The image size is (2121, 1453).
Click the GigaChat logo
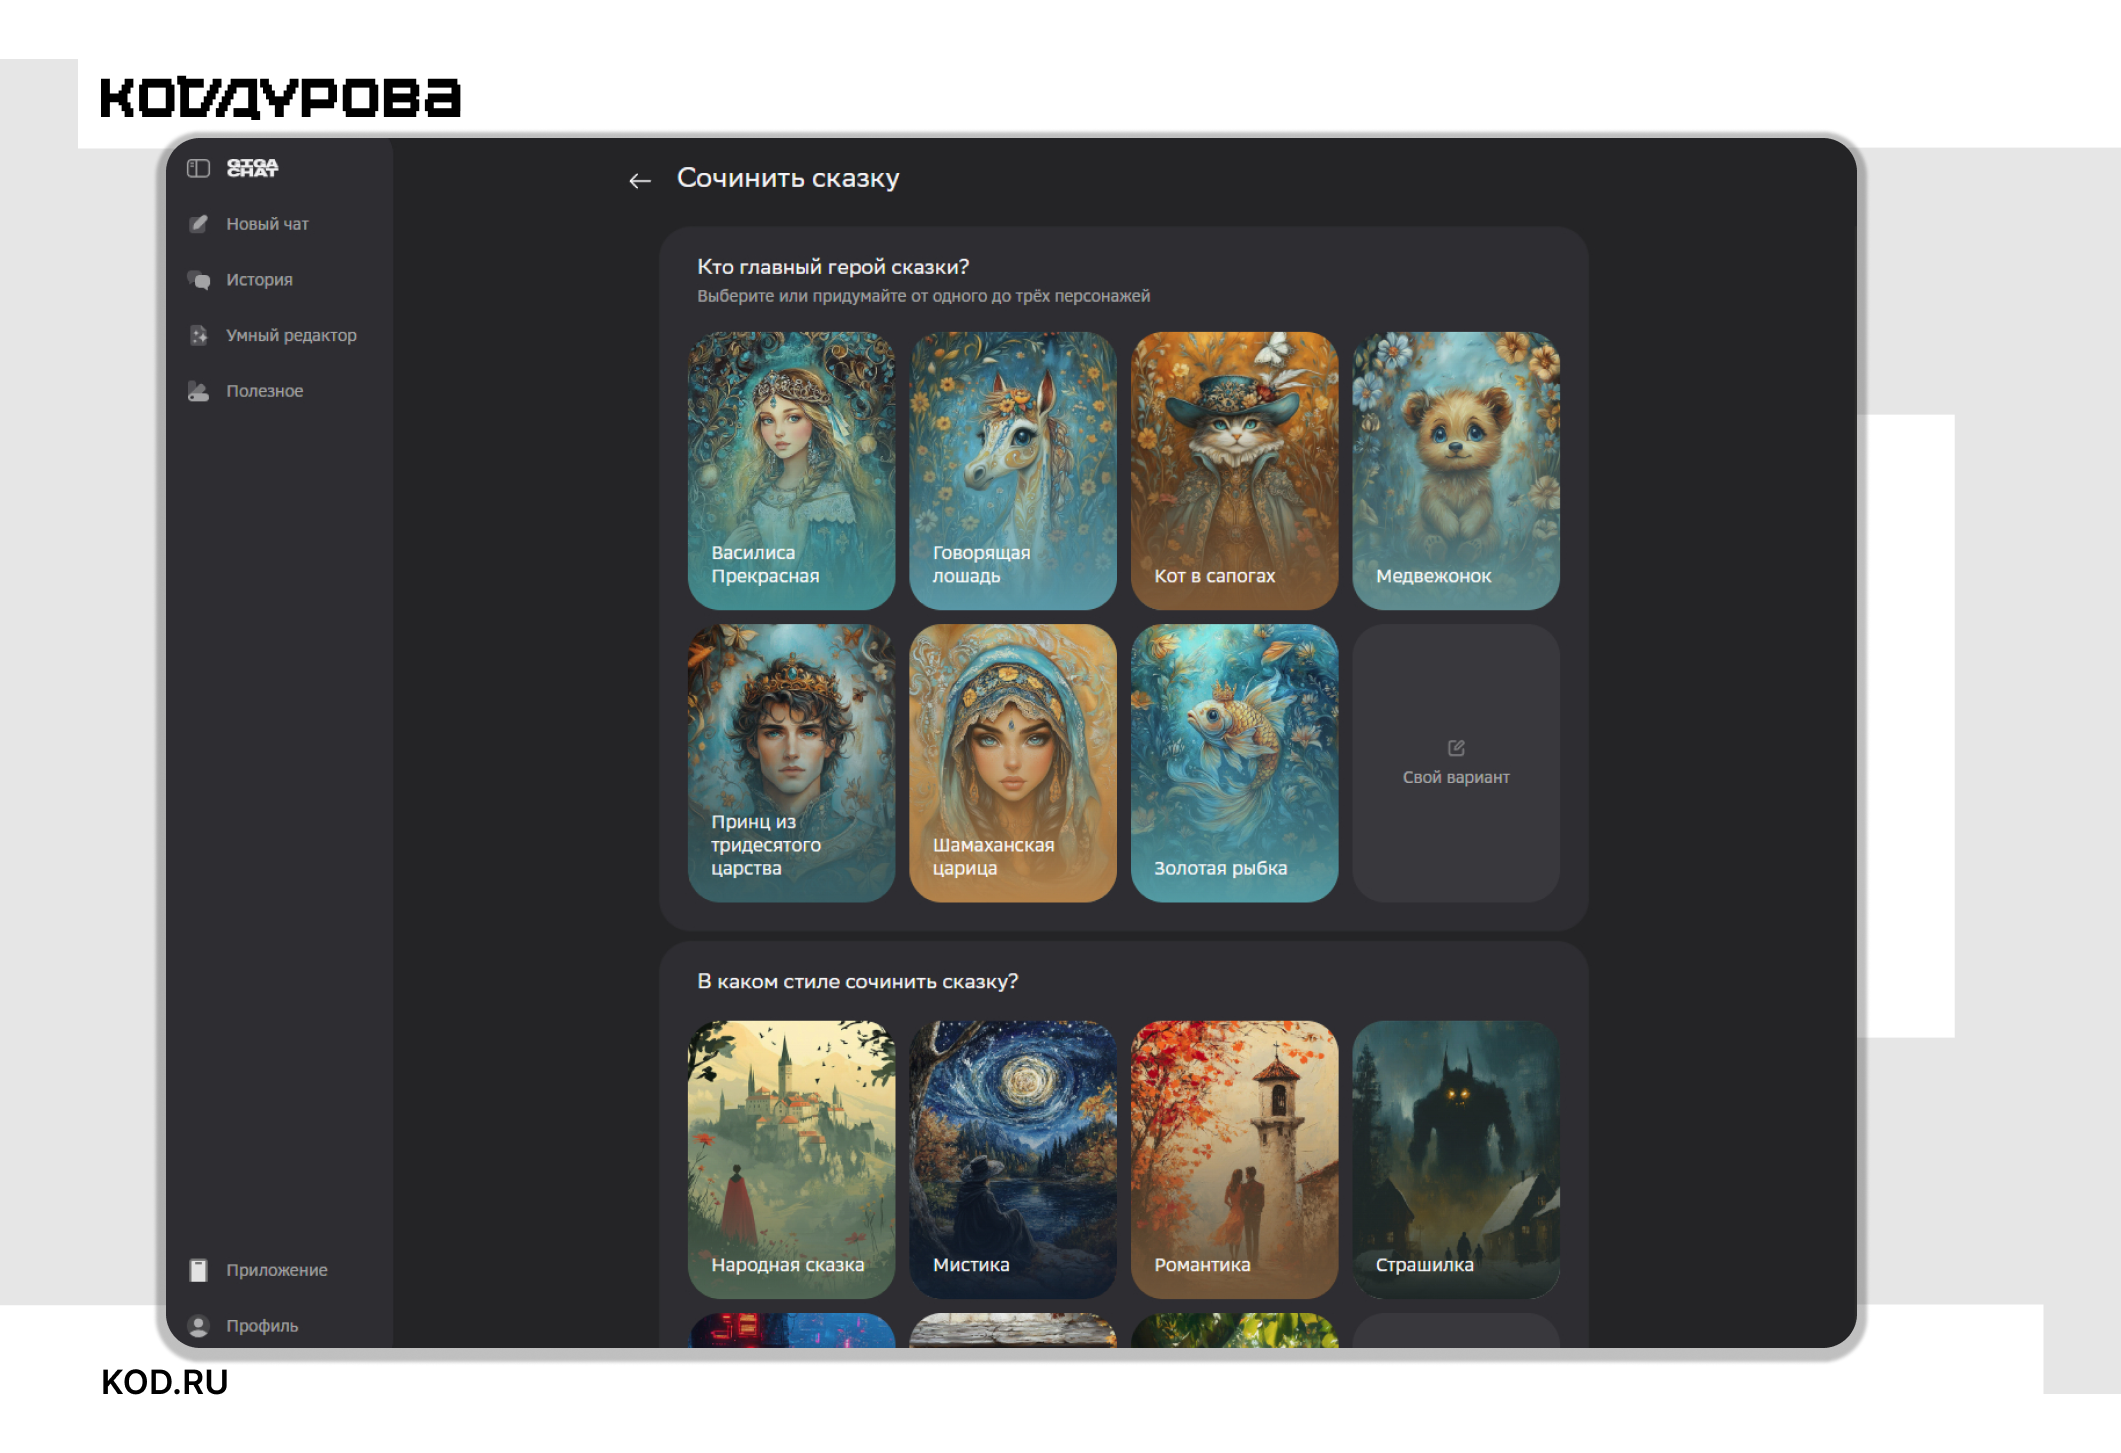click(x=252, y=168)
